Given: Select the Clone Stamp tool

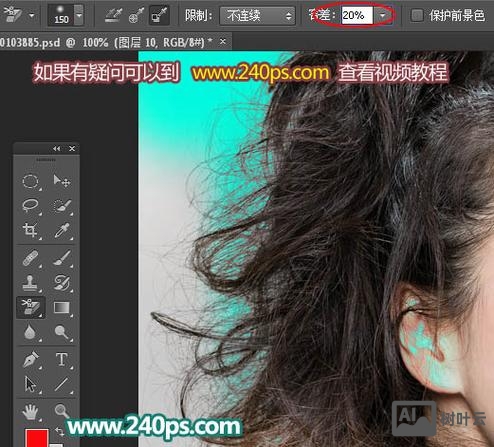Looking at the screenshot, I should point(30,283).
